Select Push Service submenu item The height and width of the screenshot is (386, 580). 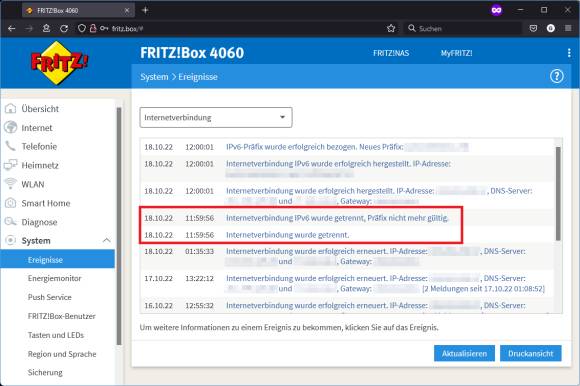tap(50, 297)
